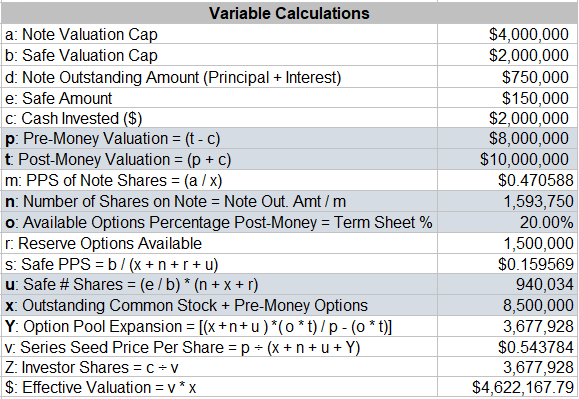Click the $750,000 note outstanding amount cell
The image size is (579, 399).
coord(507,77)
